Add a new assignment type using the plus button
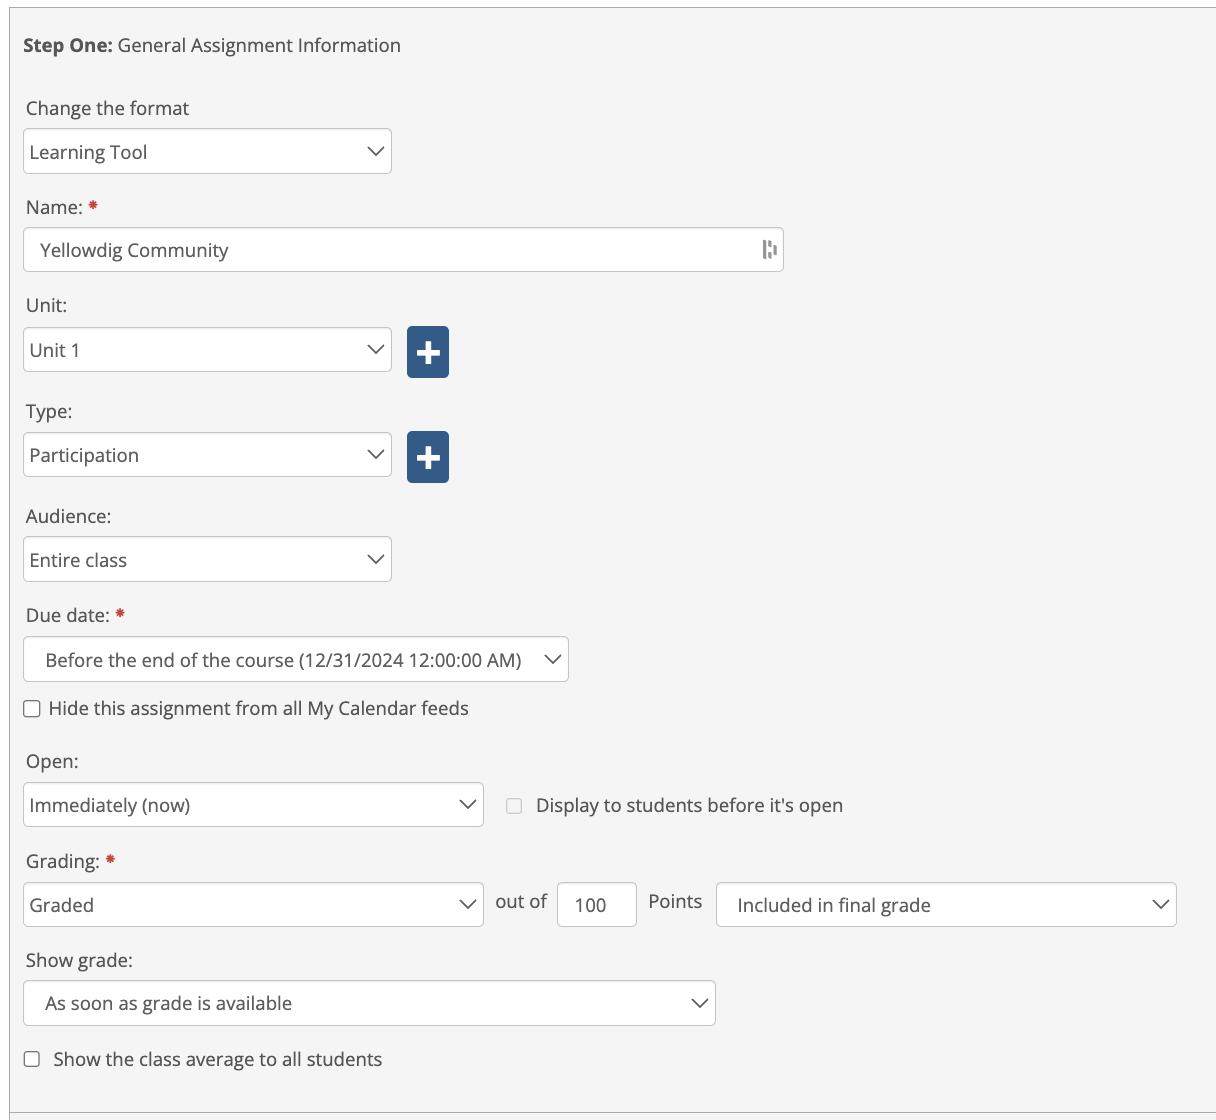This screenshot has width=1216, height=1120. point(427,456)
